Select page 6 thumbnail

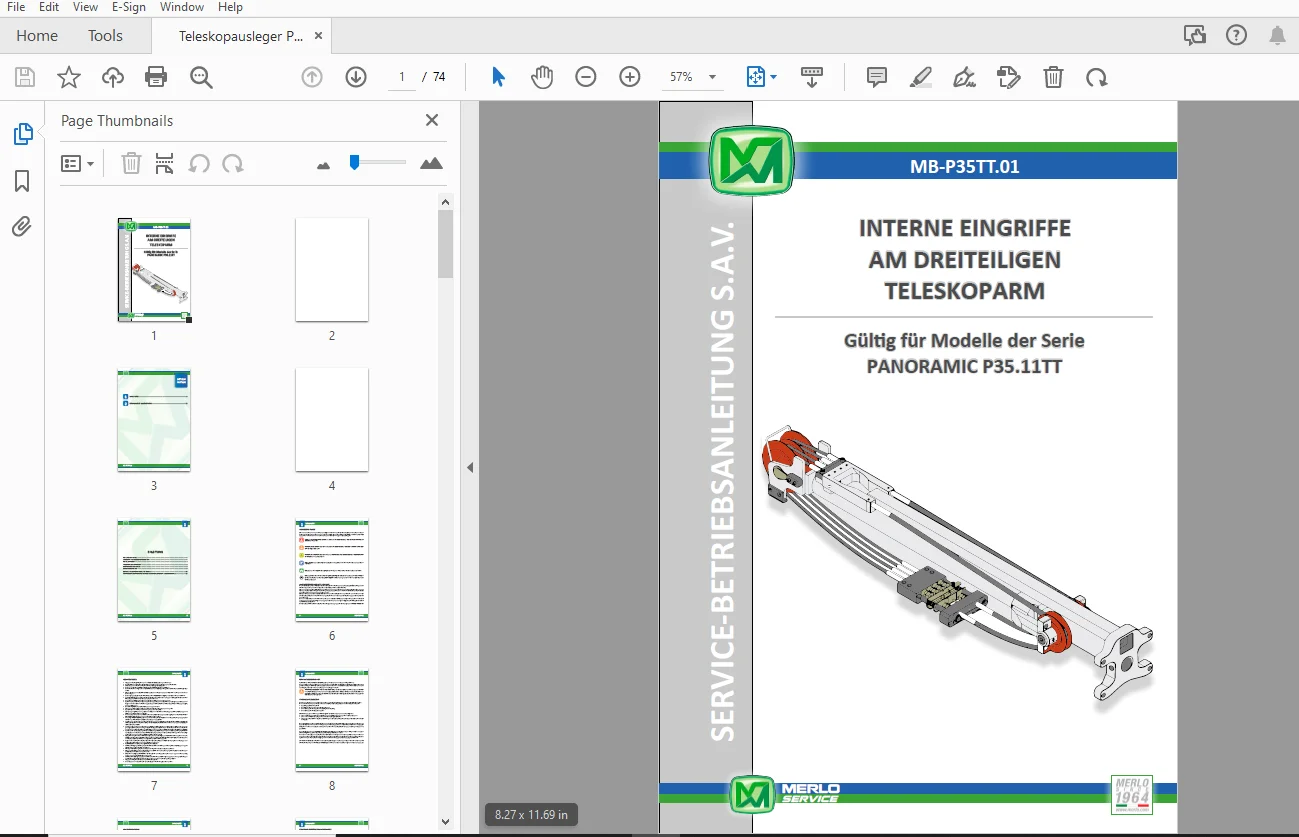point(332,570)
